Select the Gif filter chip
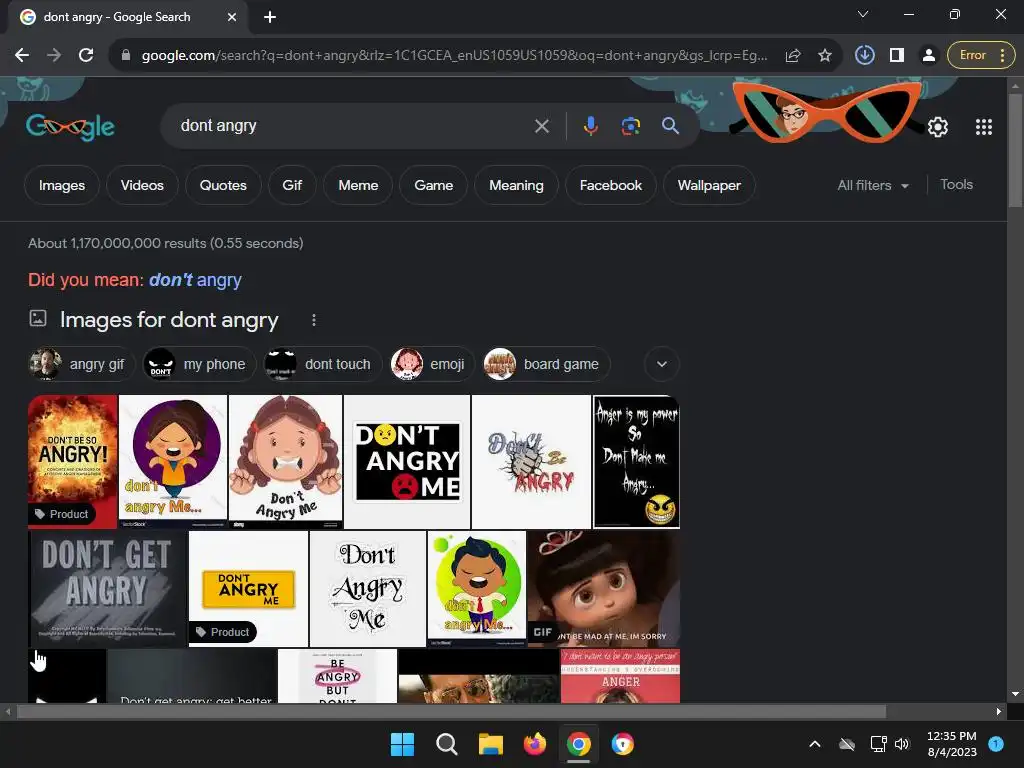The height and width of the screenshot is (768, 1024). [x=292, y=185]
